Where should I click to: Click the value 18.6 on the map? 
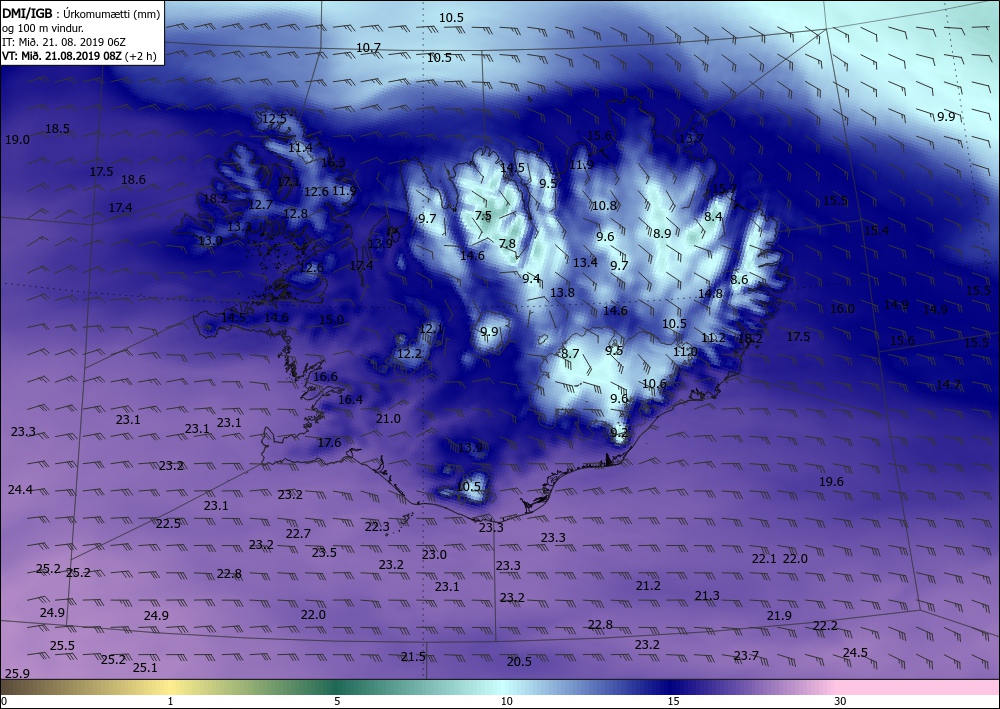133,180
